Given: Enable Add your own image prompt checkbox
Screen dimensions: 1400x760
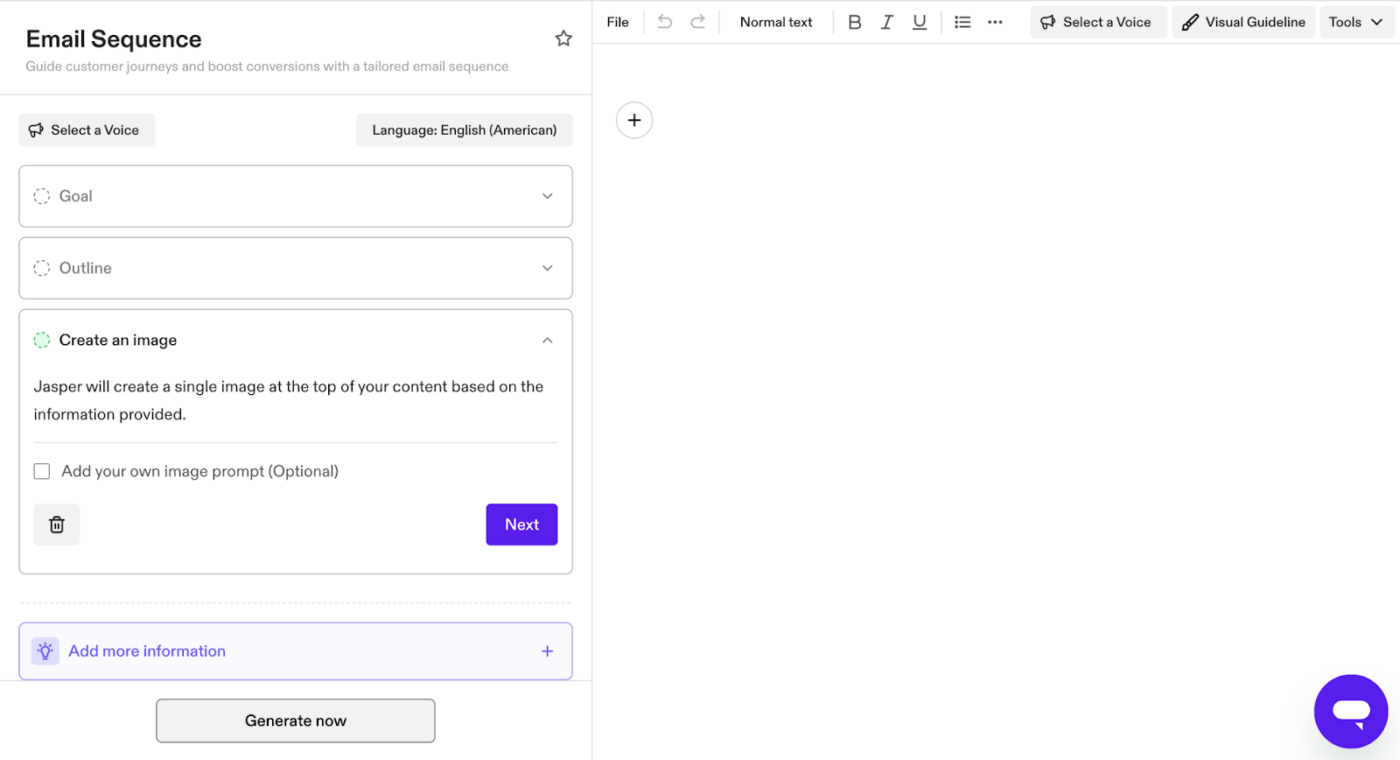Looking at the screenshot, I should [42, 471].
